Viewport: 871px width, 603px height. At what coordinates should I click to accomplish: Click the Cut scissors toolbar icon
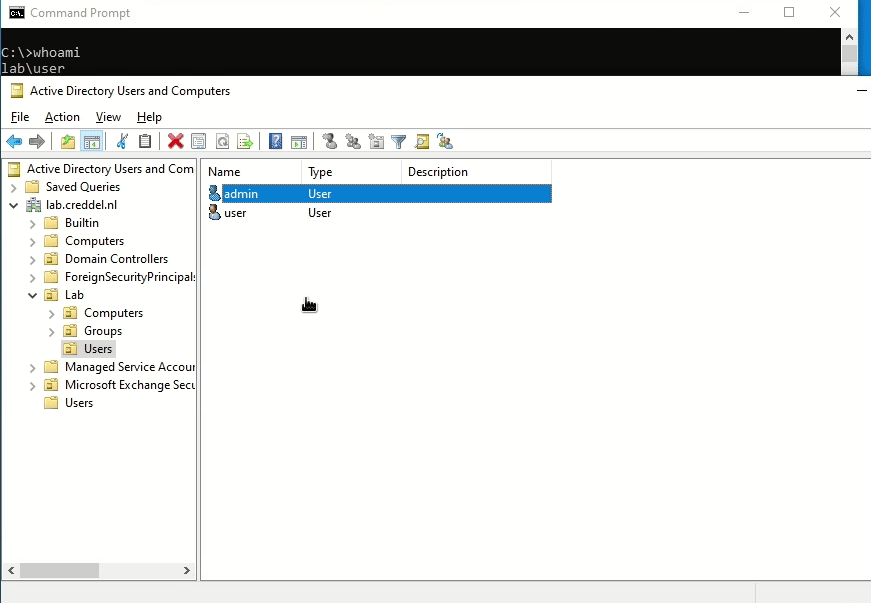(122, 142)
